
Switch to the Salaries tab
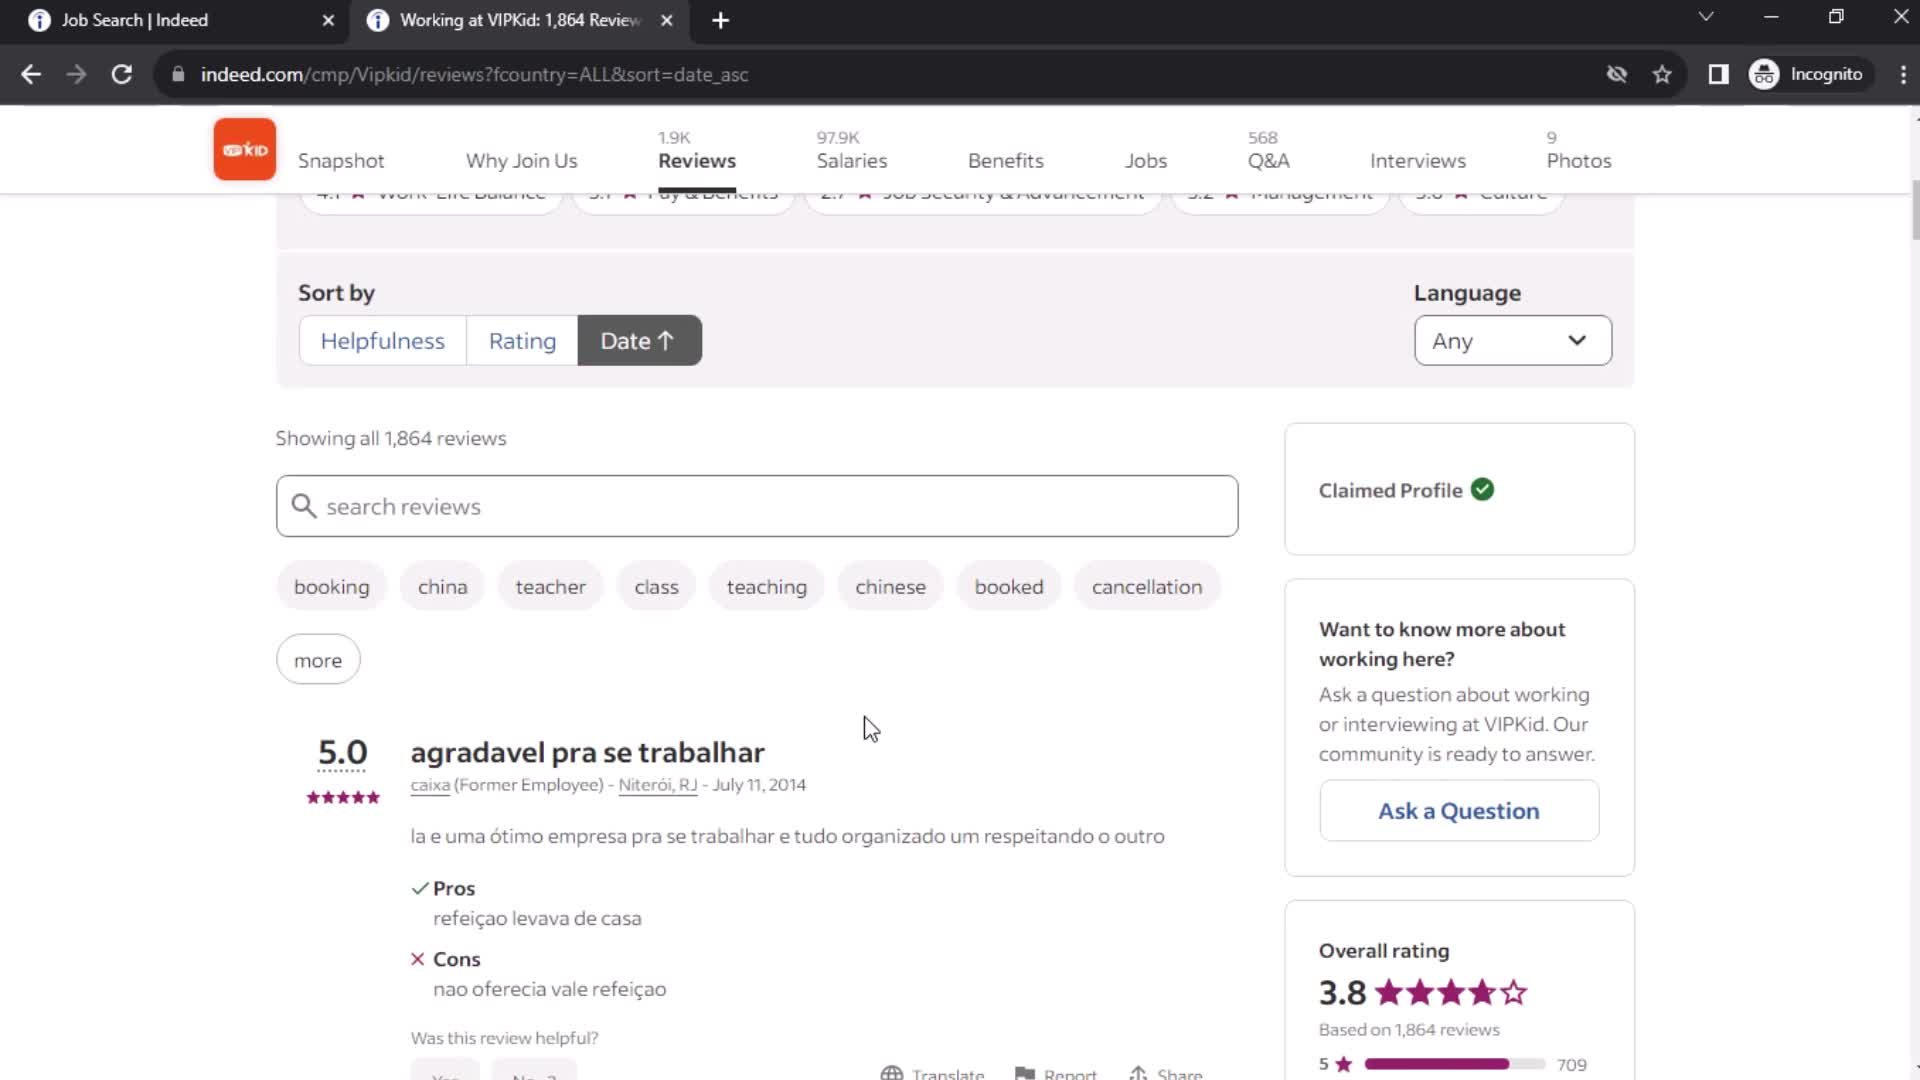(851, 161)
